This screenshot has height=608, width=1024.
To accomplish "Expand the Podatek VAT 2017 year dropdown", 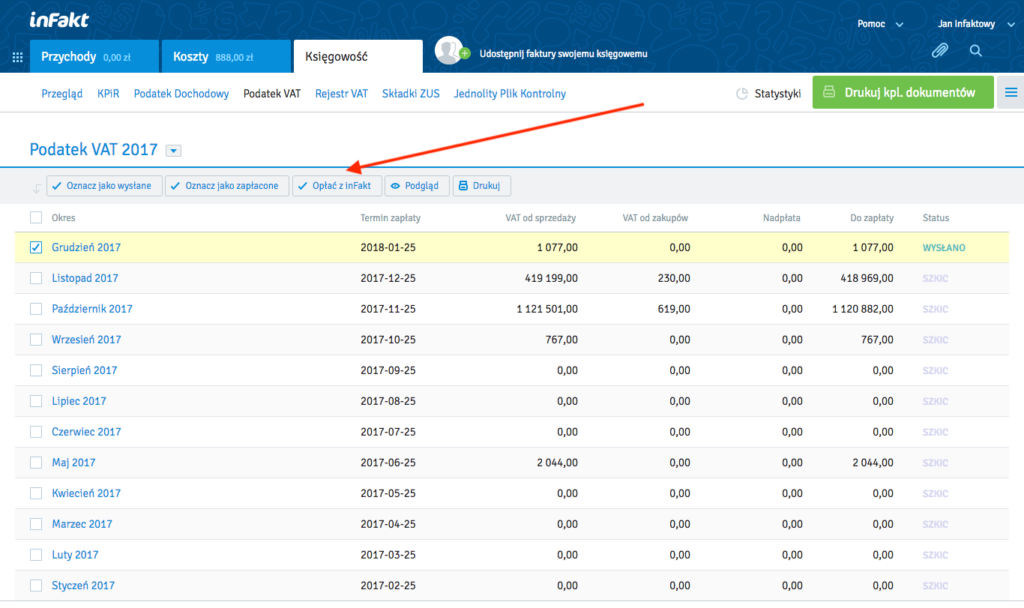I will [x=174, y=151].
